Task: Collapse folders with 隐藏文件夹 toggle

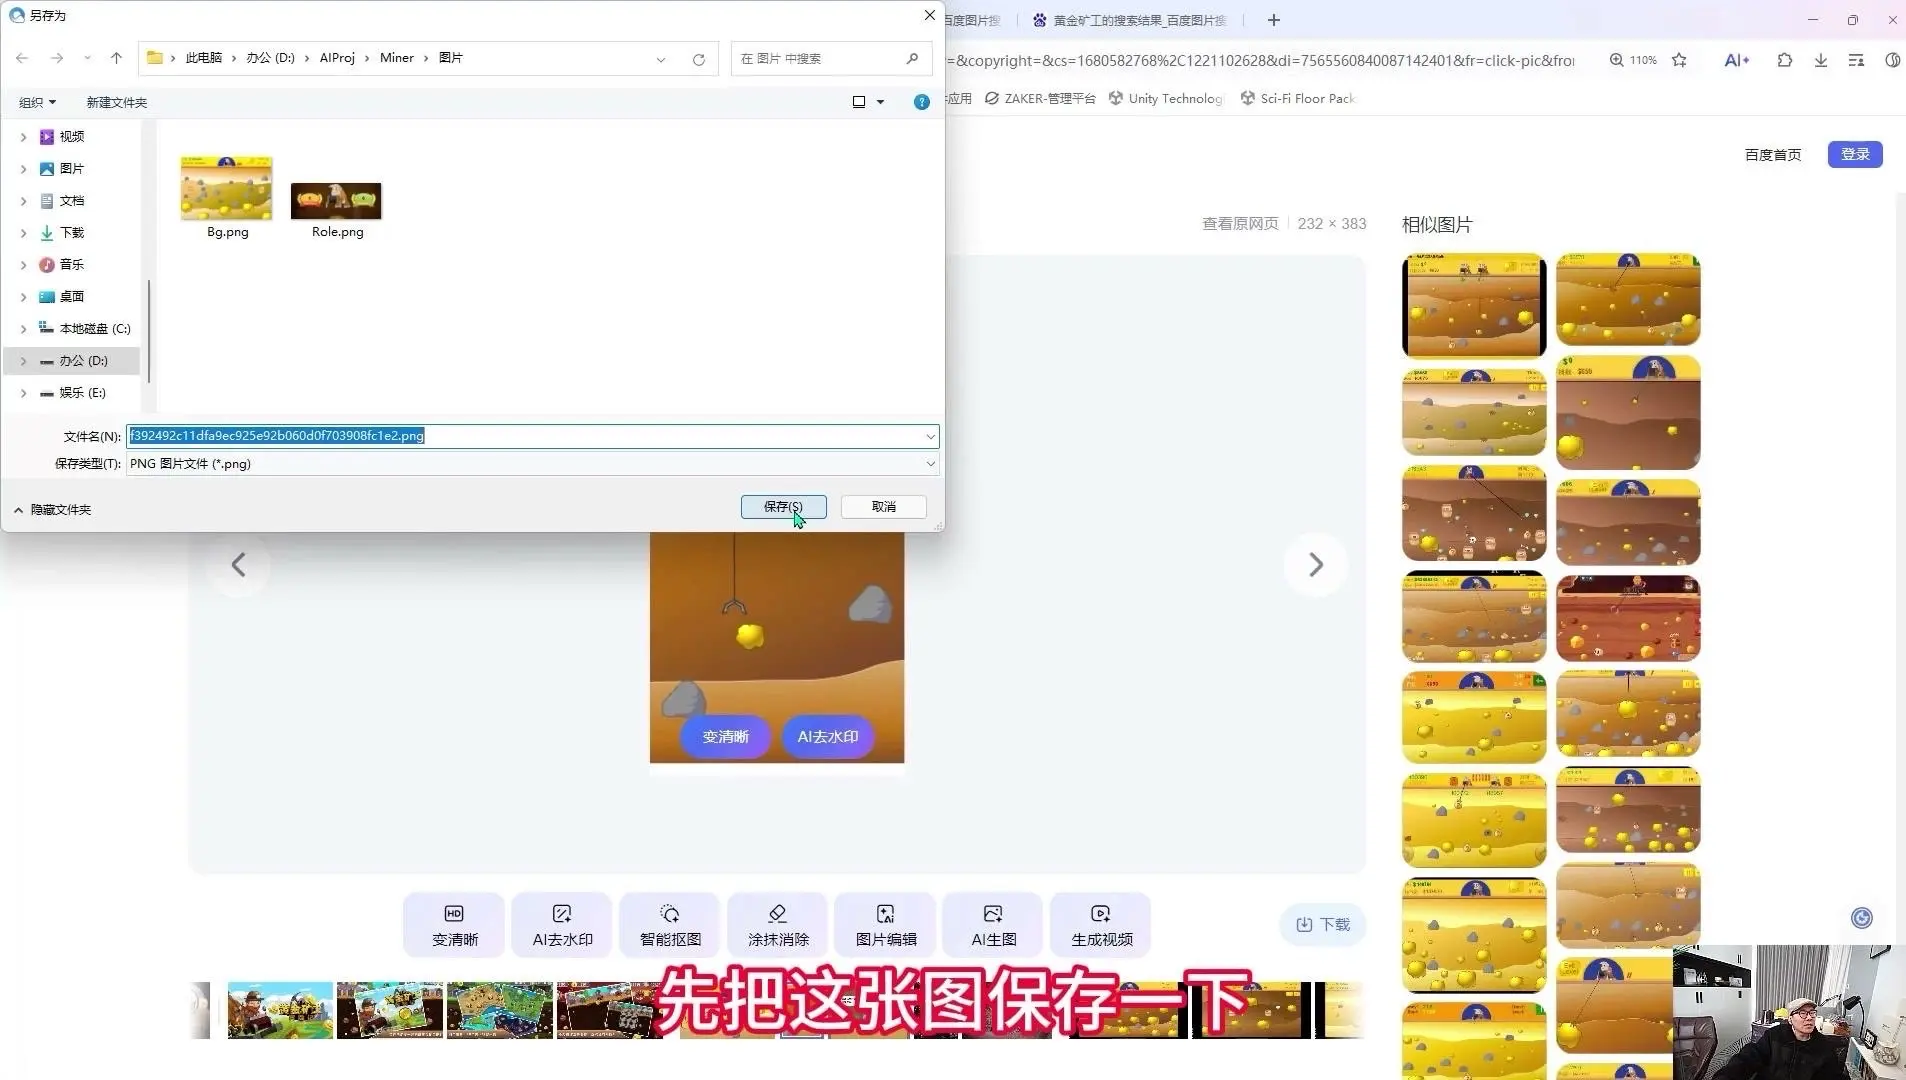Action: (53, 510)
